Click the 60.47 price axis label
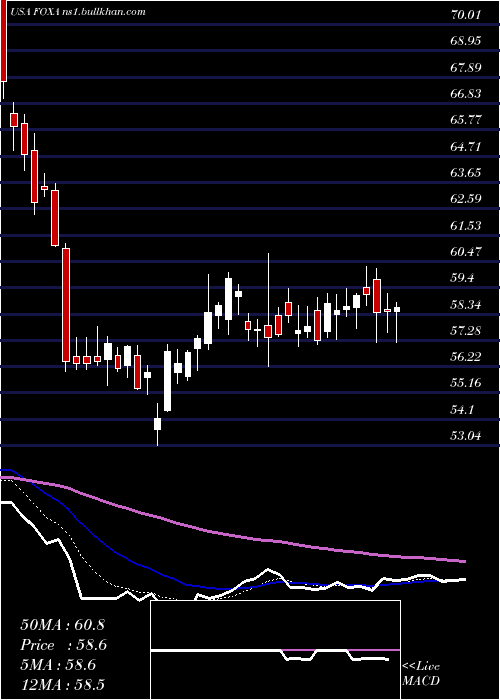 coord(466,252)
